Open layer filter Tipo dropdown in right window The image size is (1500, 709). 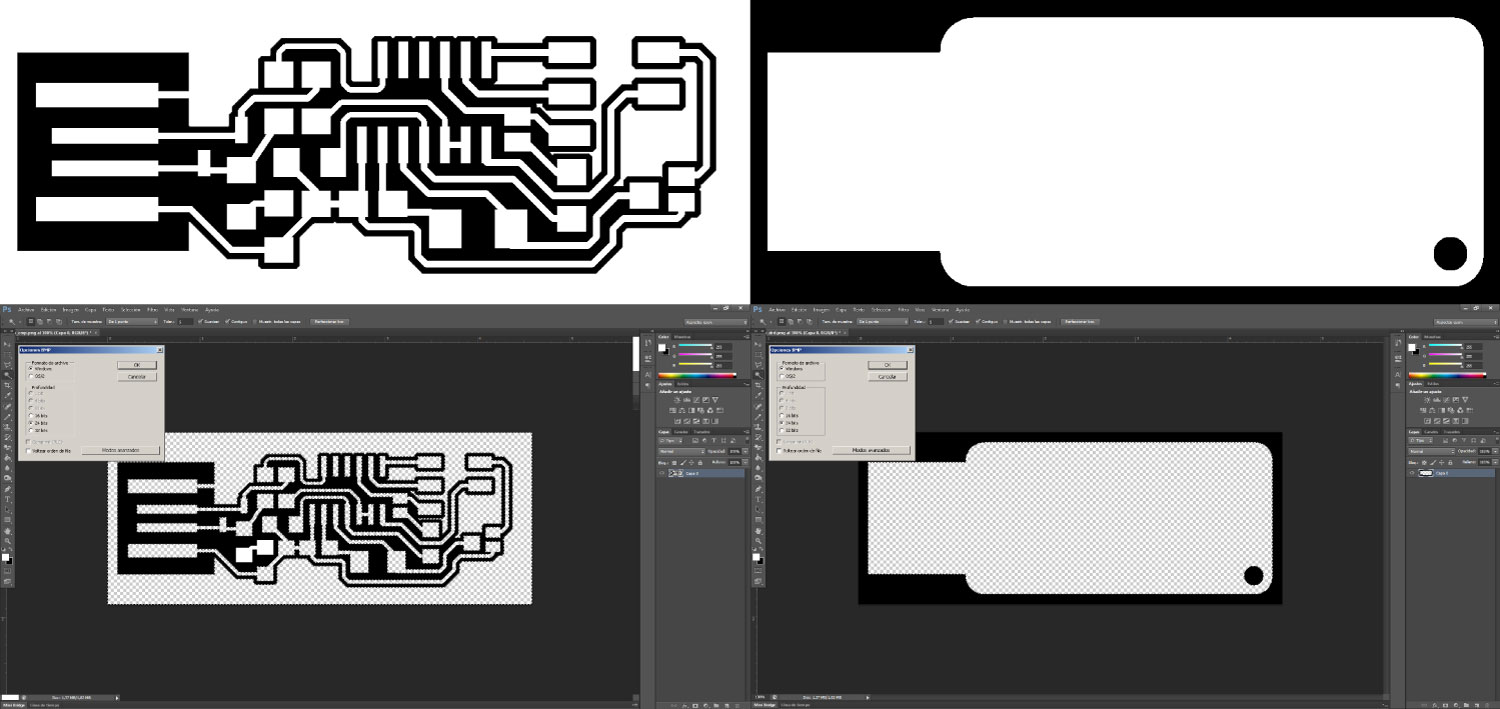(x=1420, y=440)
